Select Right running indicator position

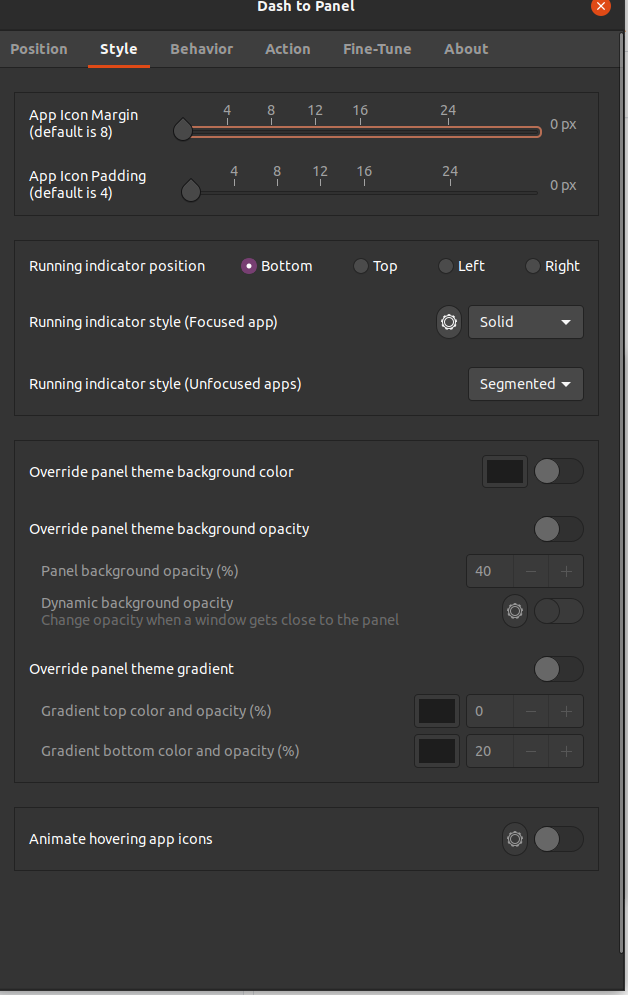553,266
